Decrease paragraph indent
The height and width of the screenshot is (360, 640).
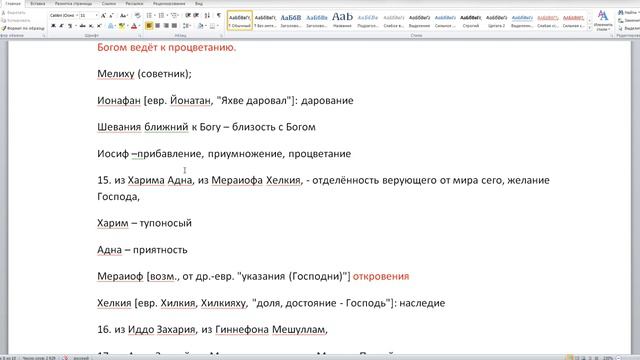(x=188, y=16)
